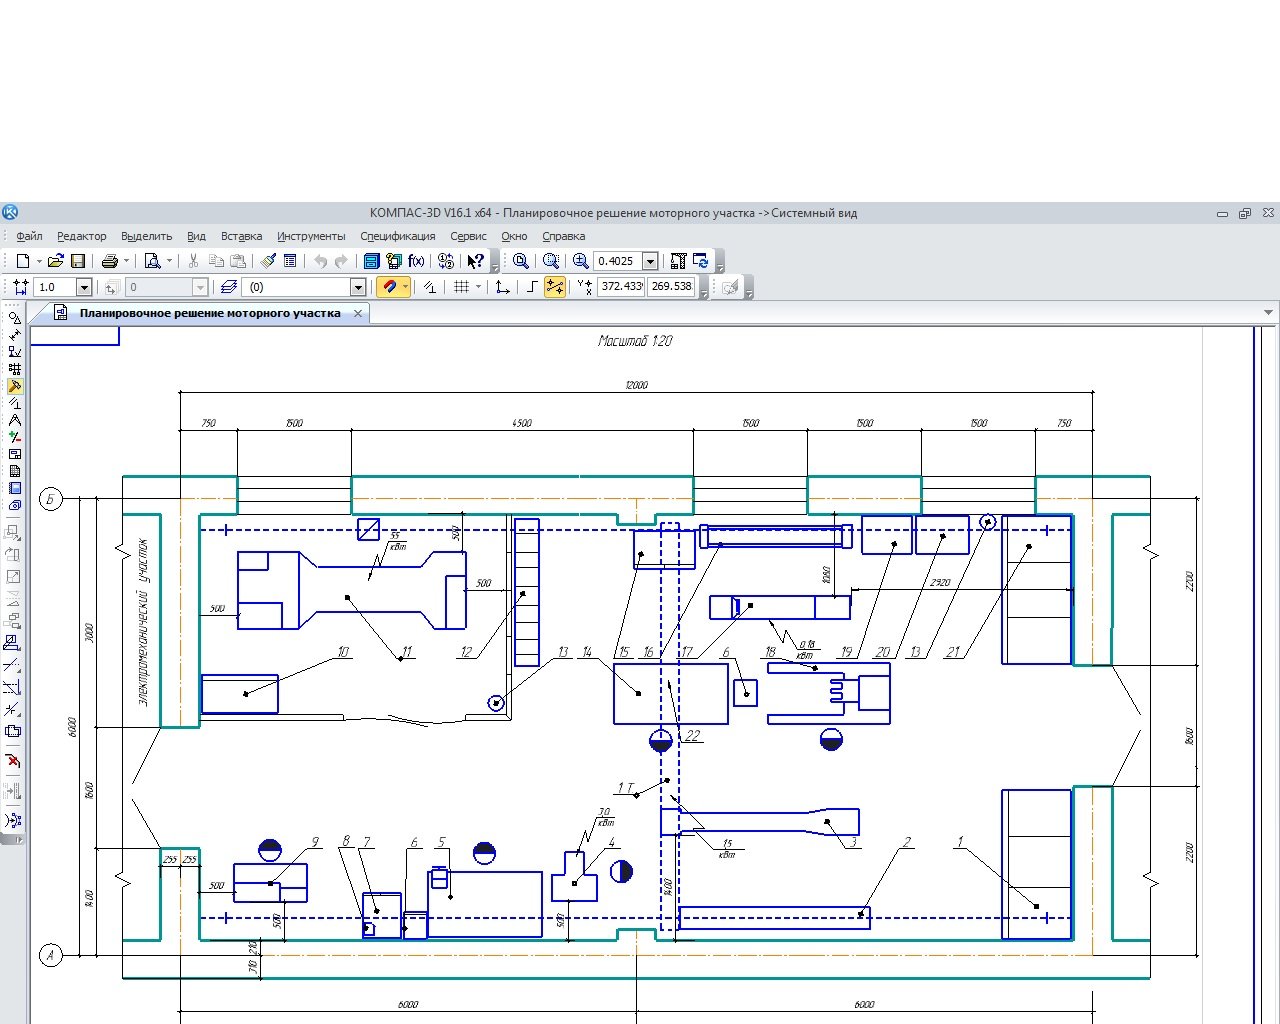The image size is (1280, 1024).
Task: Open the Measurements compass tool panel
Action: click(14, 420)
